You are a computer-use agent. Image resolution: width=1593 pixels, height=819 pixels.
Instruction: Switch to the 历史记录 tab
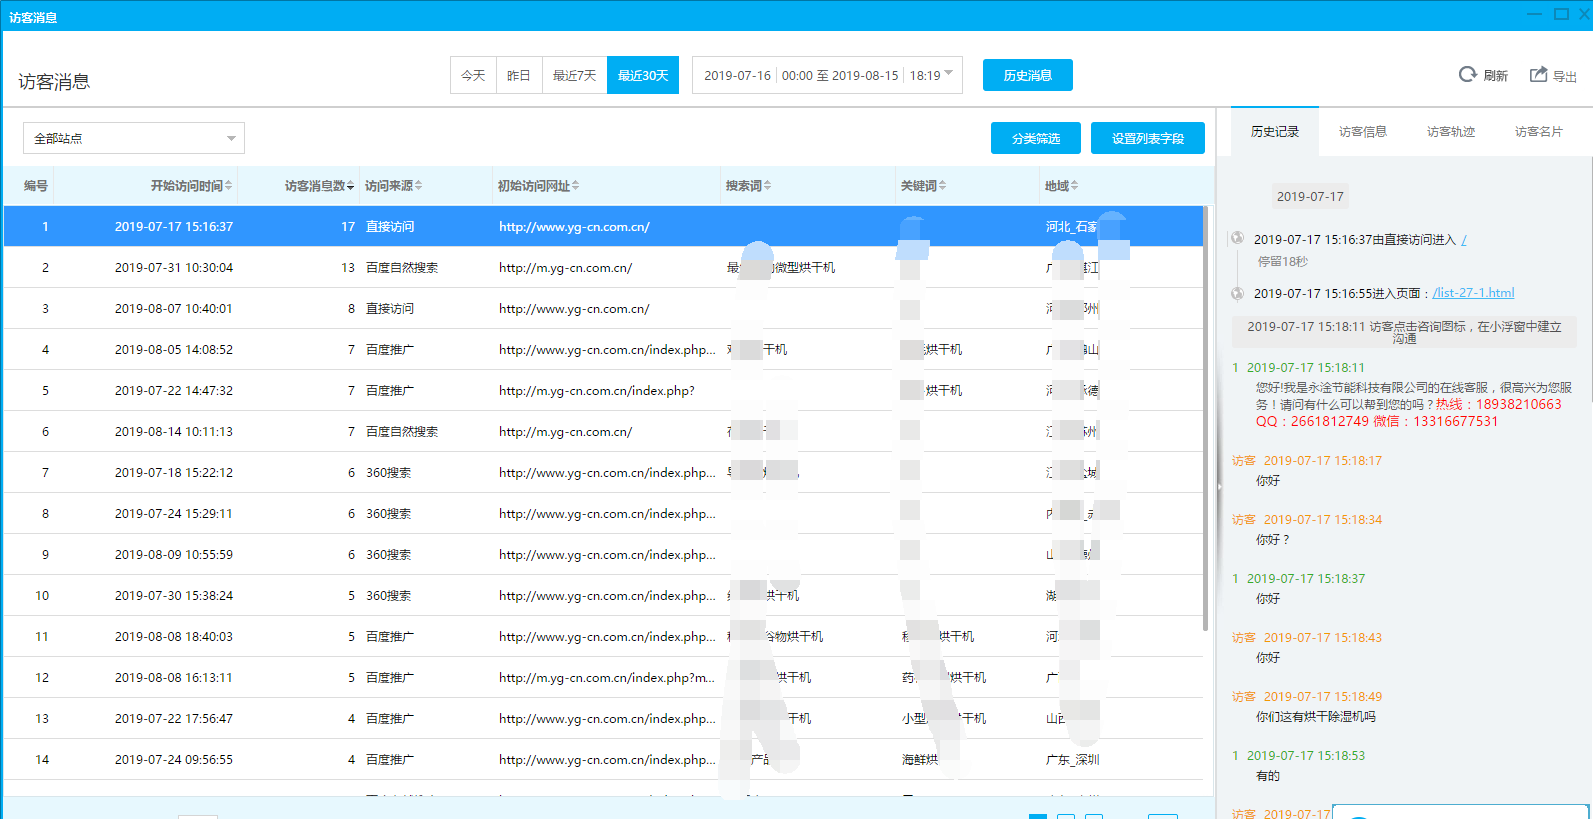point(1275,131)
